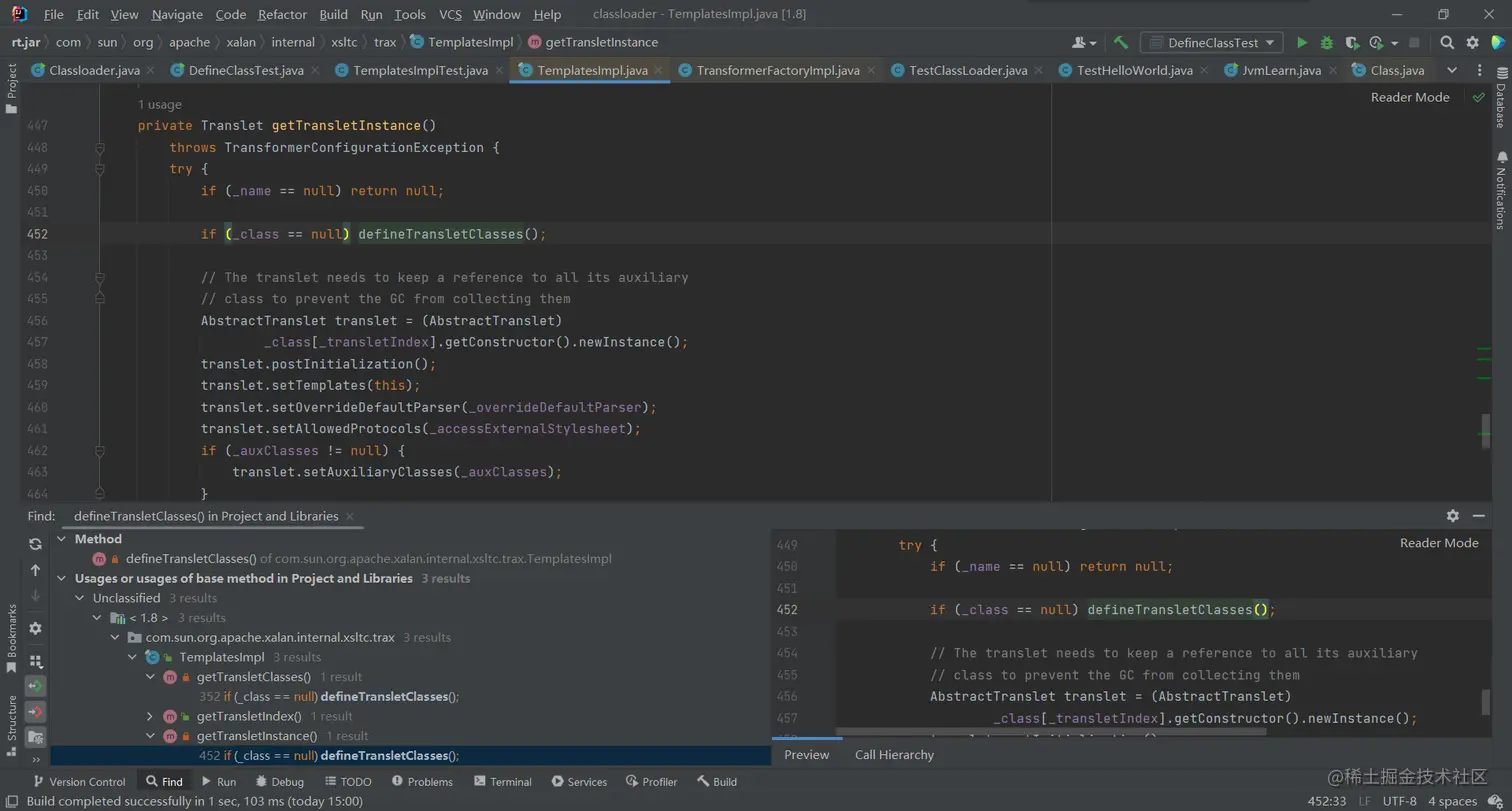Viewport: 1512px width, 811px height.
Task: Collapse the getTransletInstance() node
Action: point(150,736)
